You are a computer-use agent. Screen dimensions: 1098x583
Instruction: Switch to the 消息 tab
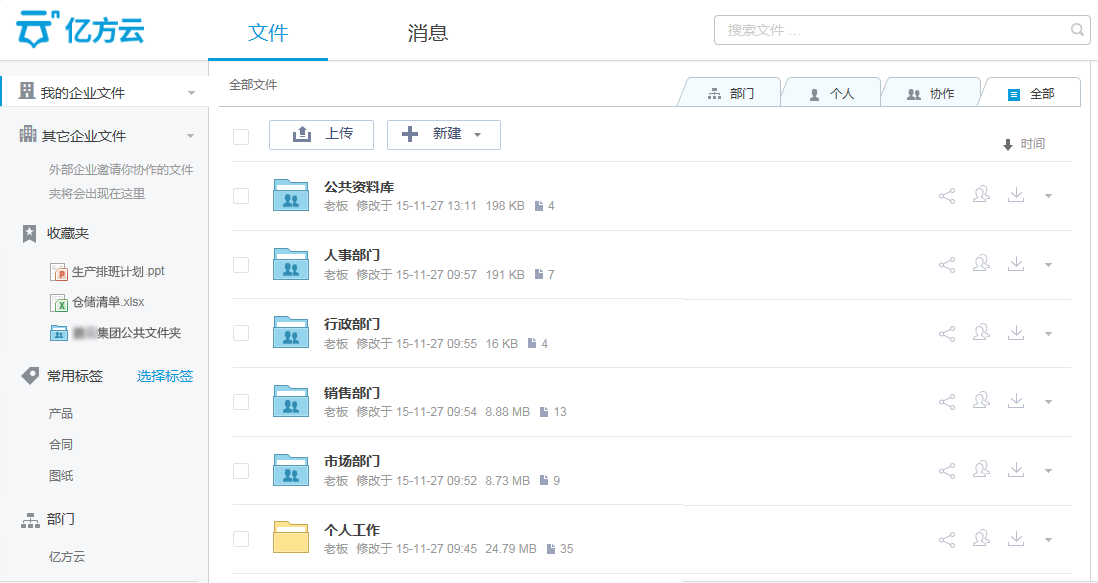(427, 33)
